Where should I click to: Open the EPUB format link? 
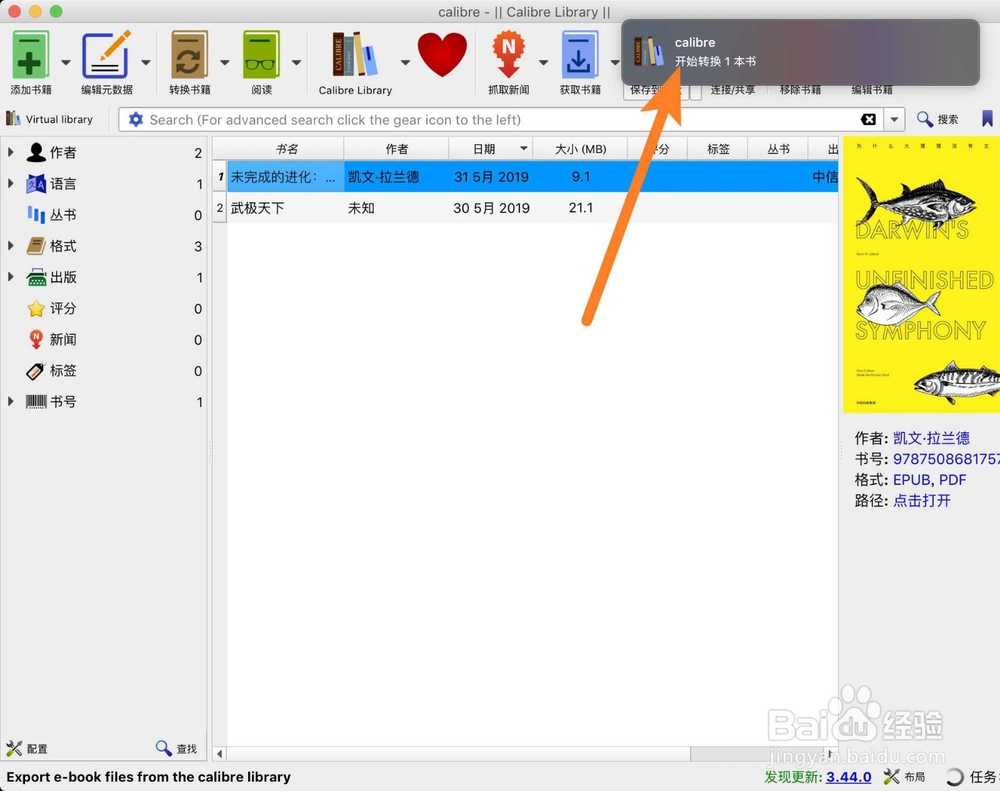911,480
